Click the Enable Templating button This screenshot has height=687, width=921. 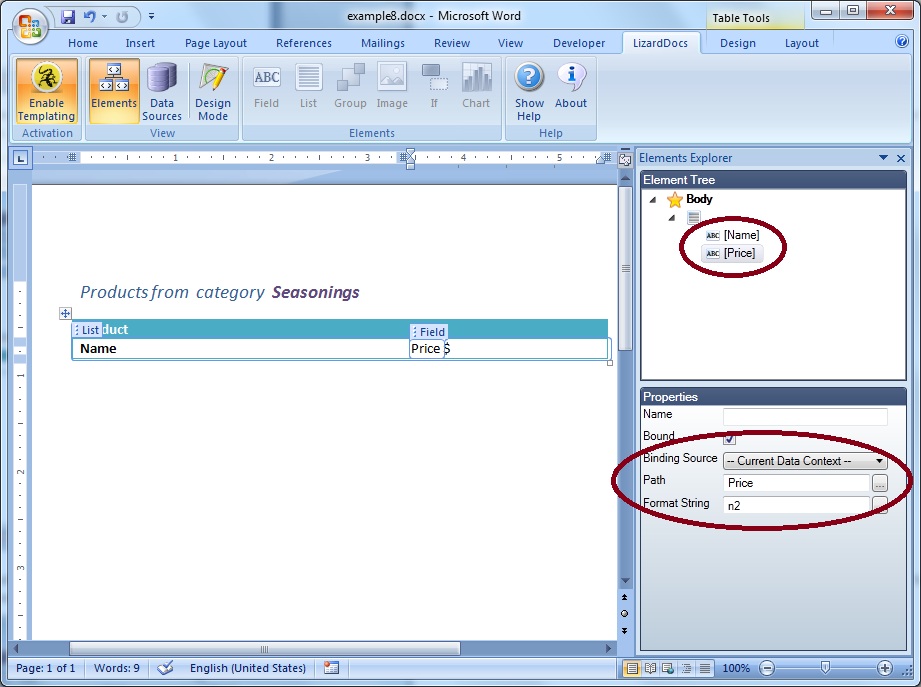point(46,93)
